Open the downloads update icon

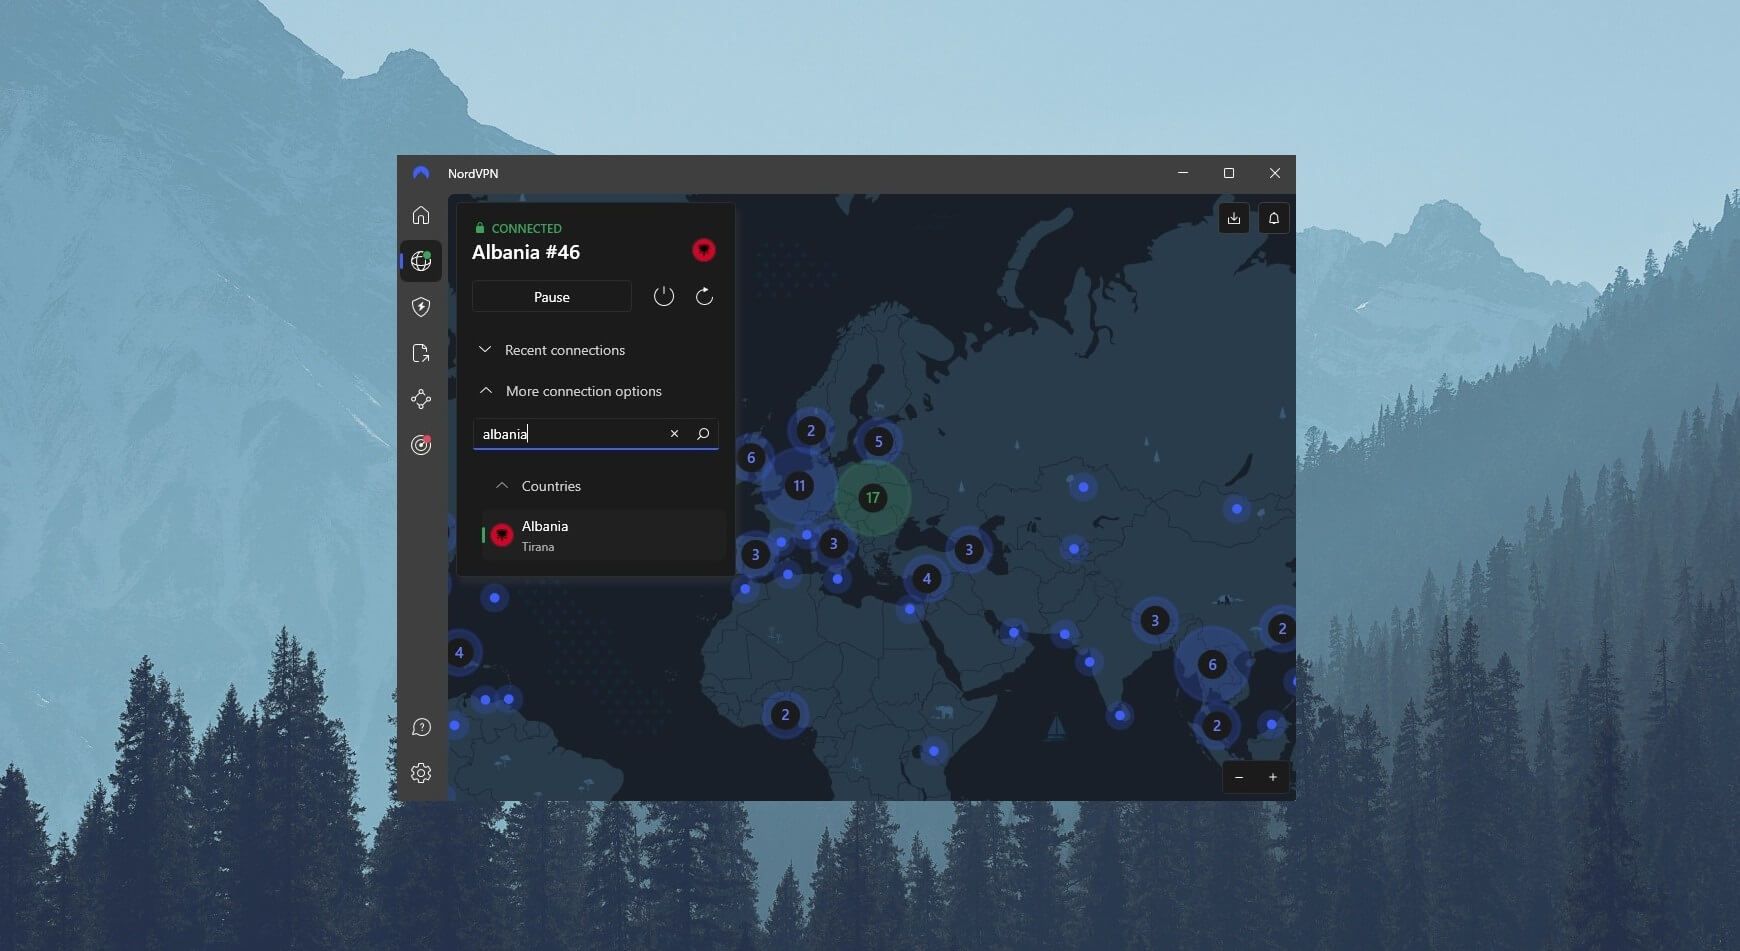click(1234, 218)
